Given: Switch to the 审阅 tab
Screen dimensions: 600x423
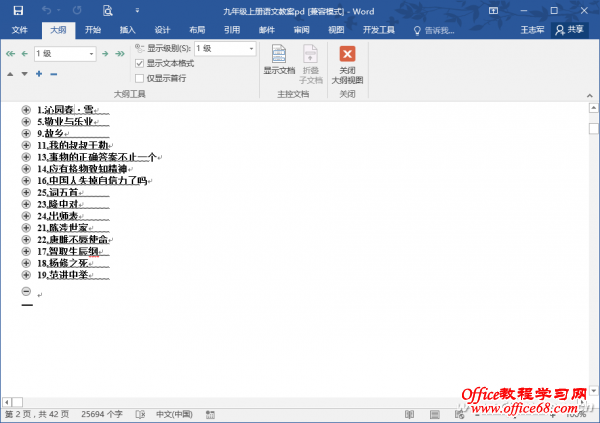Looking at the screenshot, I should [x=302, y=30].
